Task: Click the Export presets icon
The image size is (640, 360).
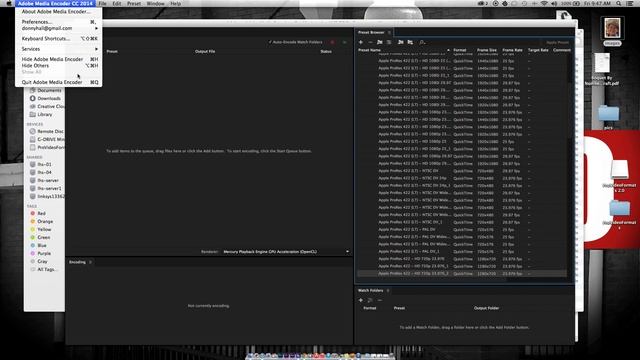Action: click(410, 42)
